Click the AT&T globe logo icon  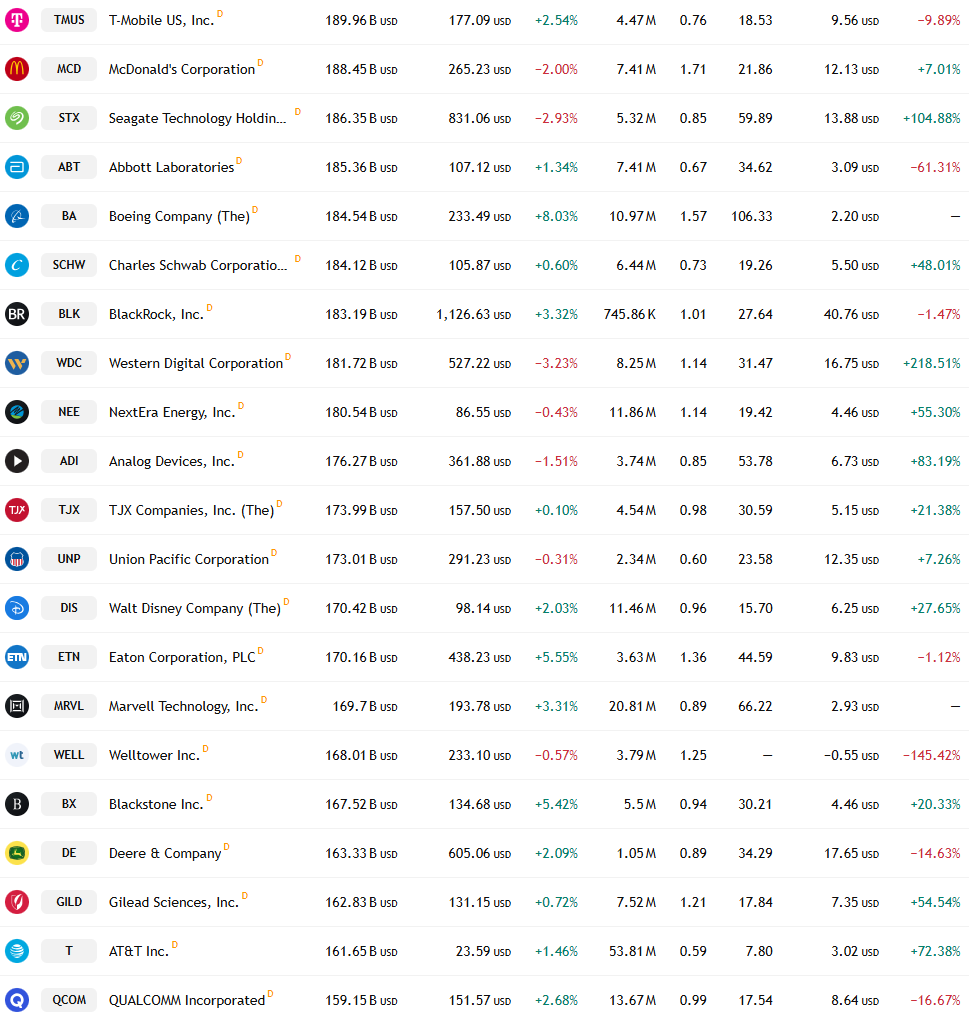[17, 951]
